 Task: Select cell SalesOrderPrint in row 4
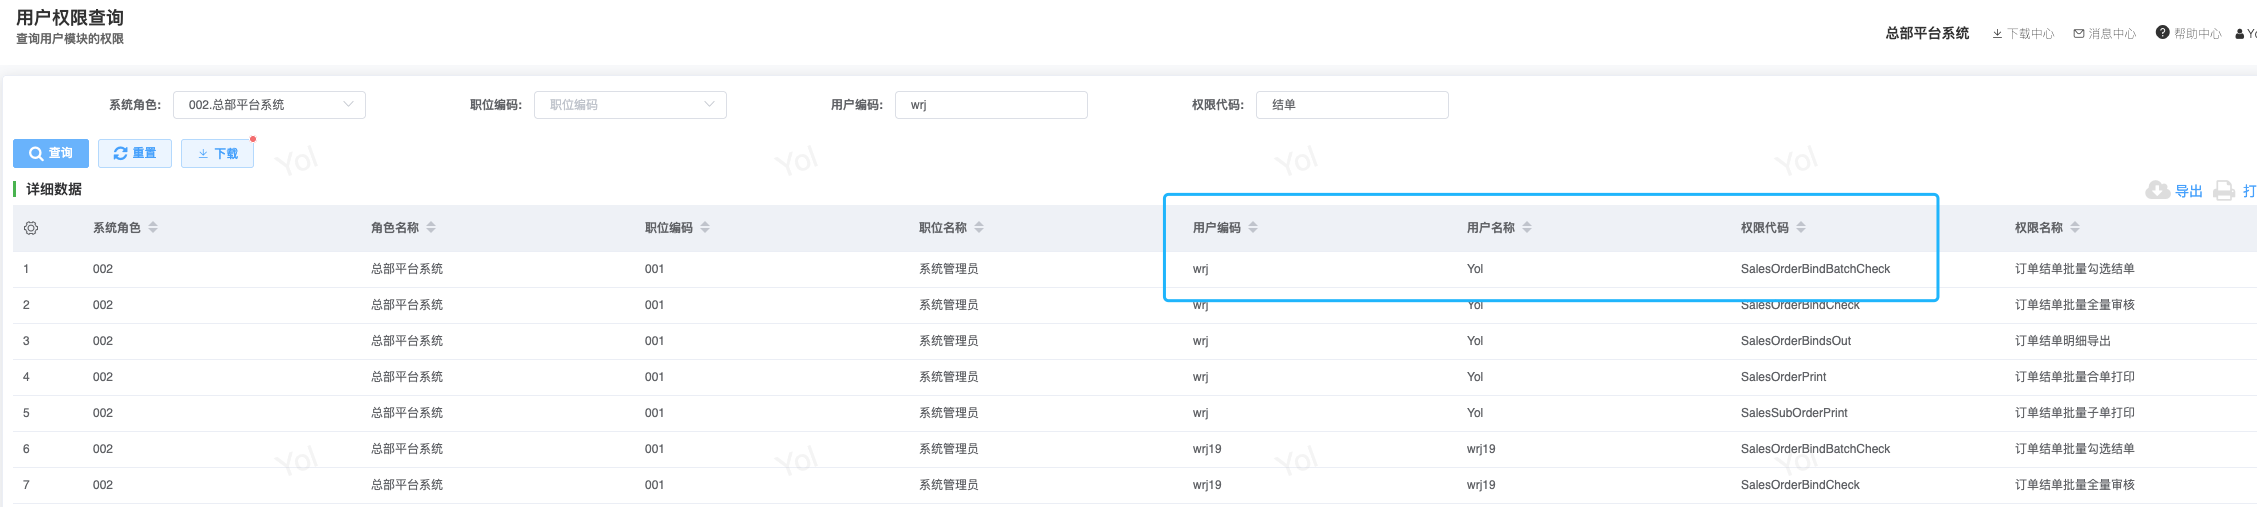1783,377
